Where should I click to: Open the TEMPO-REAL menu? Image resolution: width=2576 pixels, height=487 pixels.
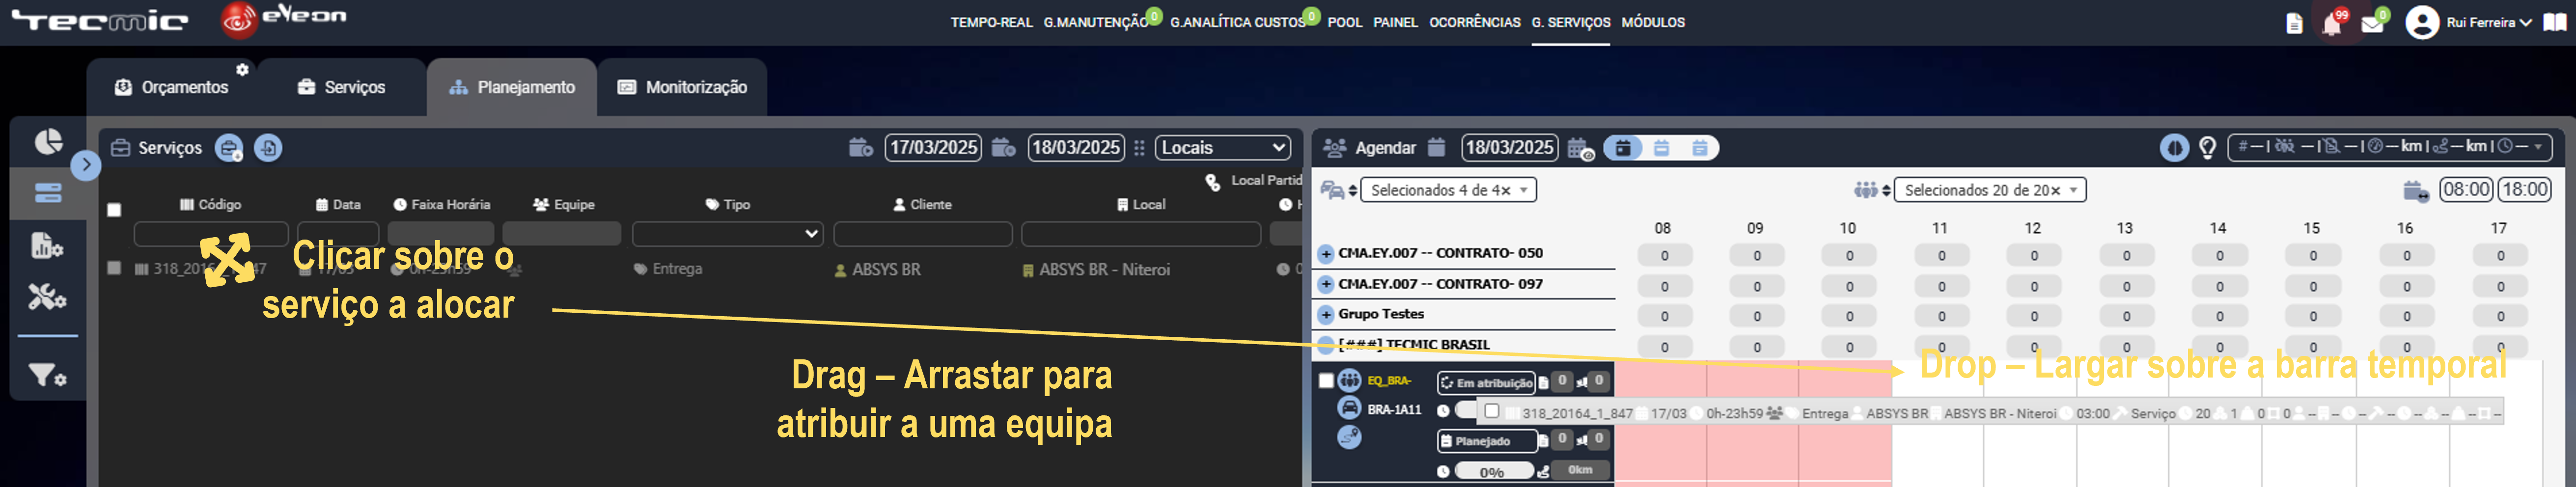[x=991, y=22]
